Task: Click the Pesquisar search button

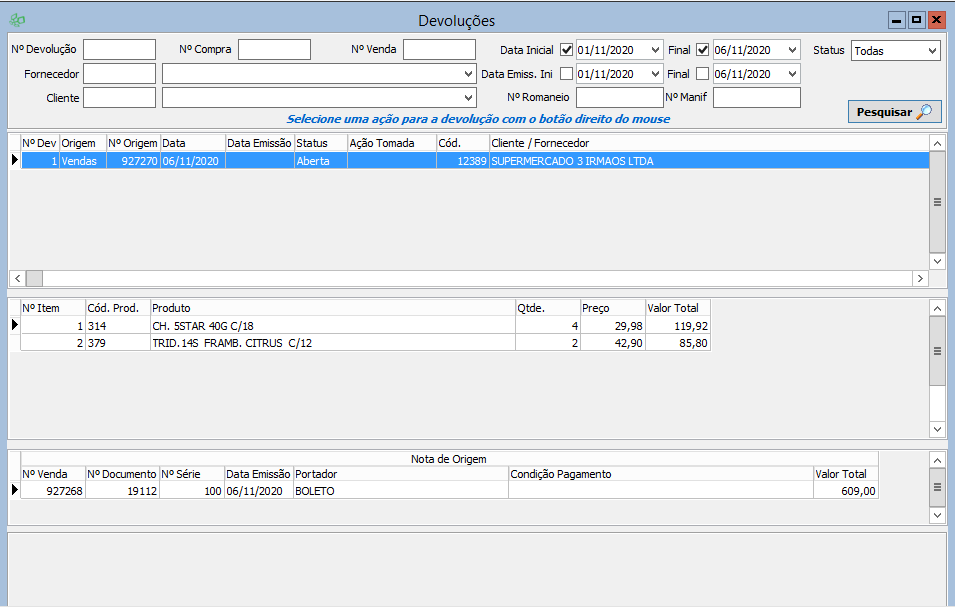Action: [x=894, y=112]
